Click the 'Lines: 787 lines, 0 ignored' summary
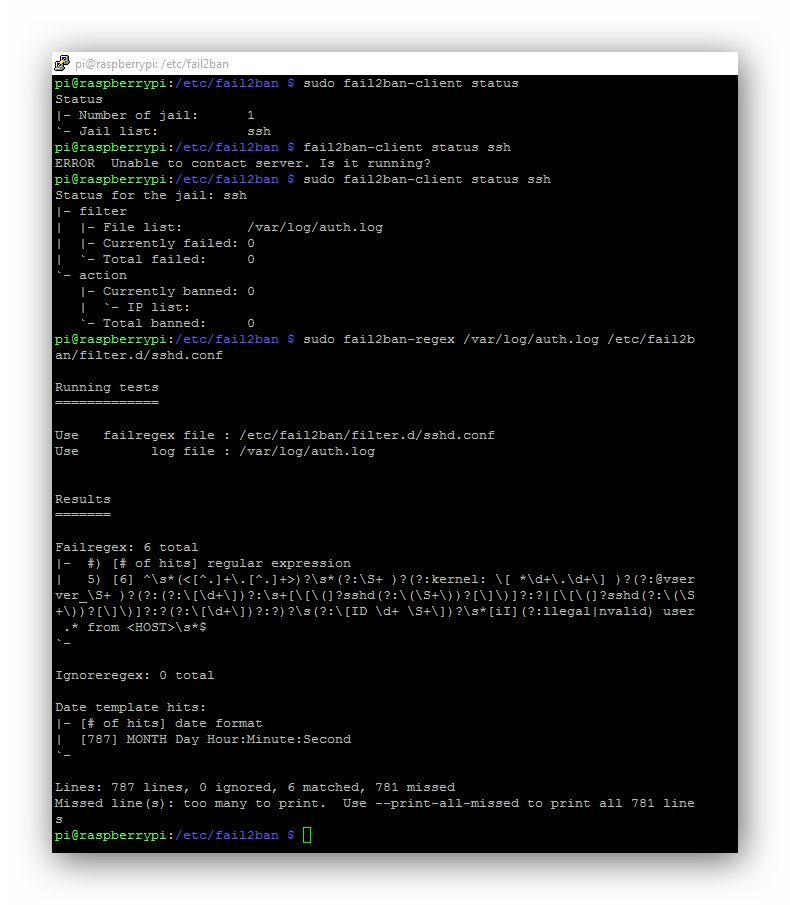The height and width of the screenshot is (905, 790). [x=255, y=787]
